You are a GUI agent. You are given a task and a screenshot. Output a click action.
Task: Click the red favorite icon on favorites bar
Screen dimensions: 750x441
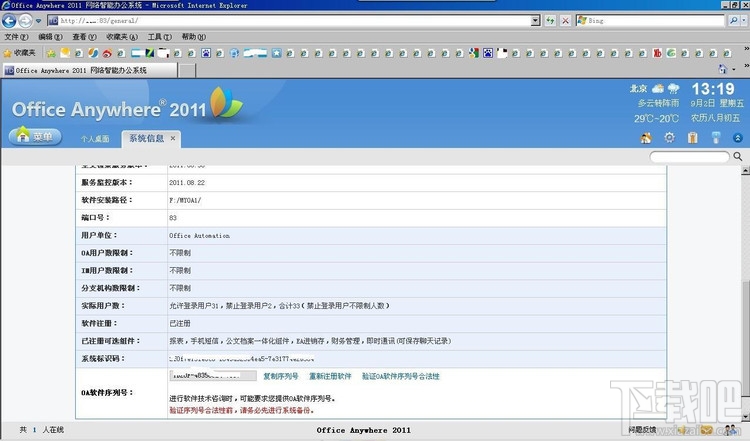click(x=657, y=53)
